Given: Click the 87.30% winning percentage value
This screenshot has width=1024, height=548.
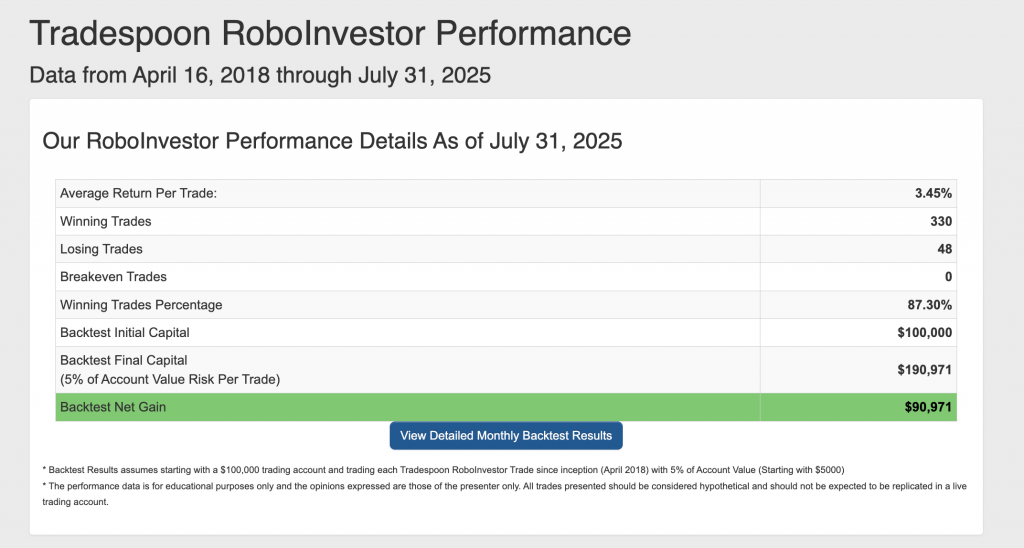Looking at the screenshot, I should coord(930,305).
